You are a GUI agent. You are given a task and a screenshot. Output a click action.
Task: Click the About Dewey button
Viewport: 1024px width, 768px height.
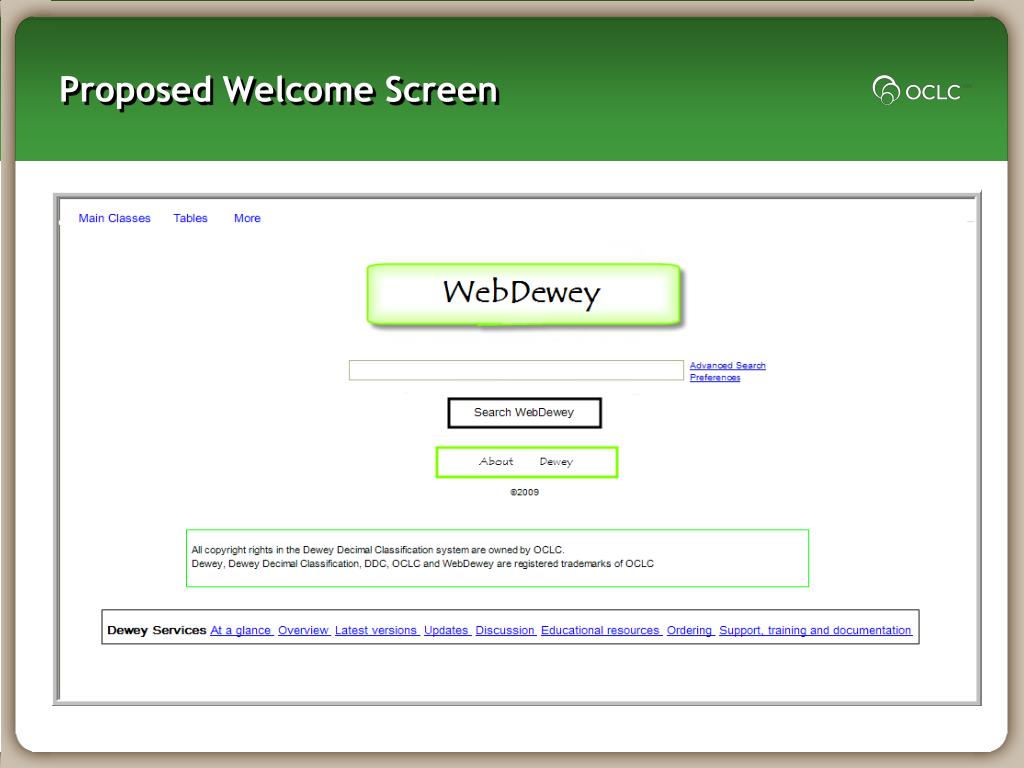point(526,462)
